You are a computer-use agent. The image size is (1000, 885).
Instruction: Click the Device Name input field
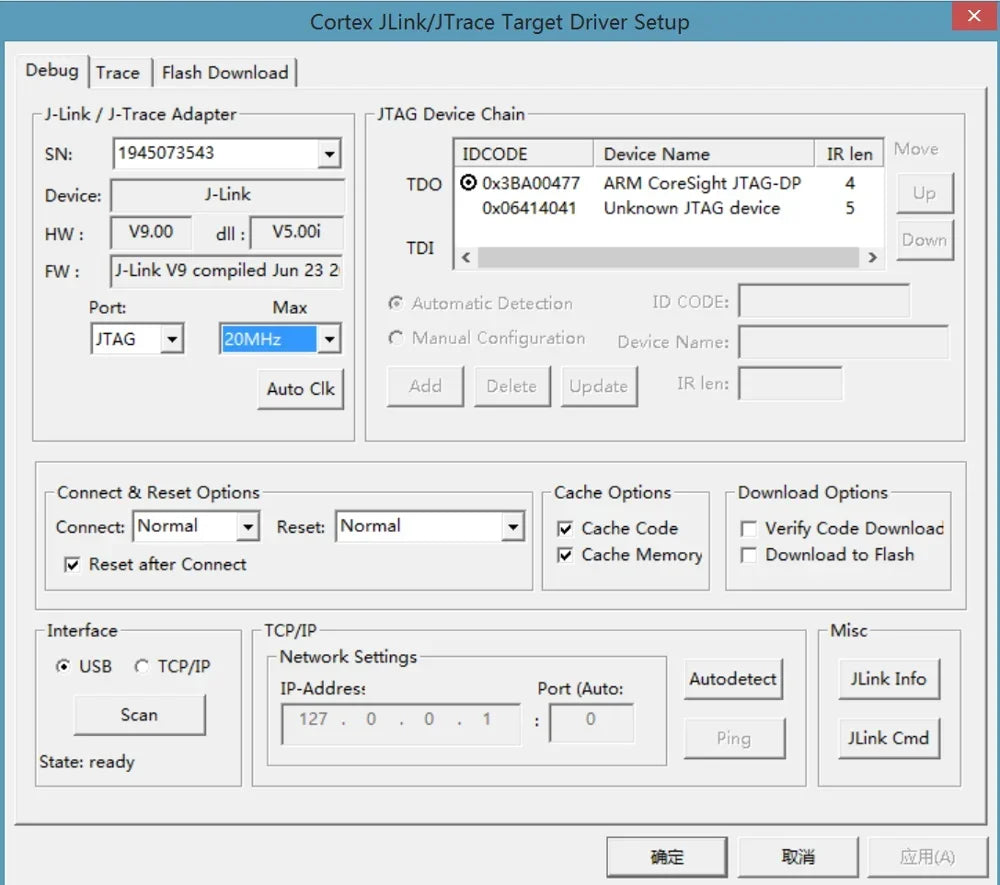(843, 341)
